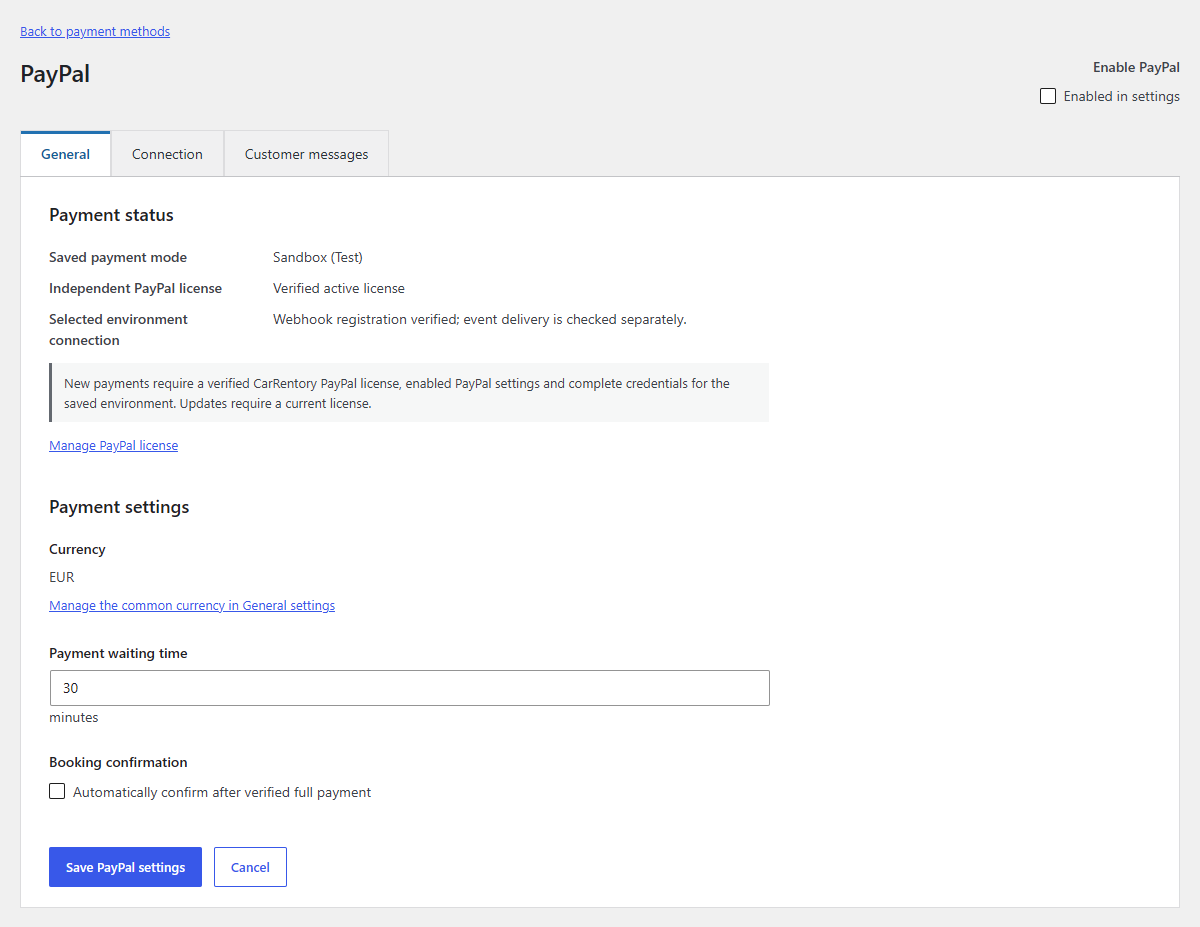Click the EUR currency value
The height and width of the screenshot is (927, 1200).
coord(62,577)
